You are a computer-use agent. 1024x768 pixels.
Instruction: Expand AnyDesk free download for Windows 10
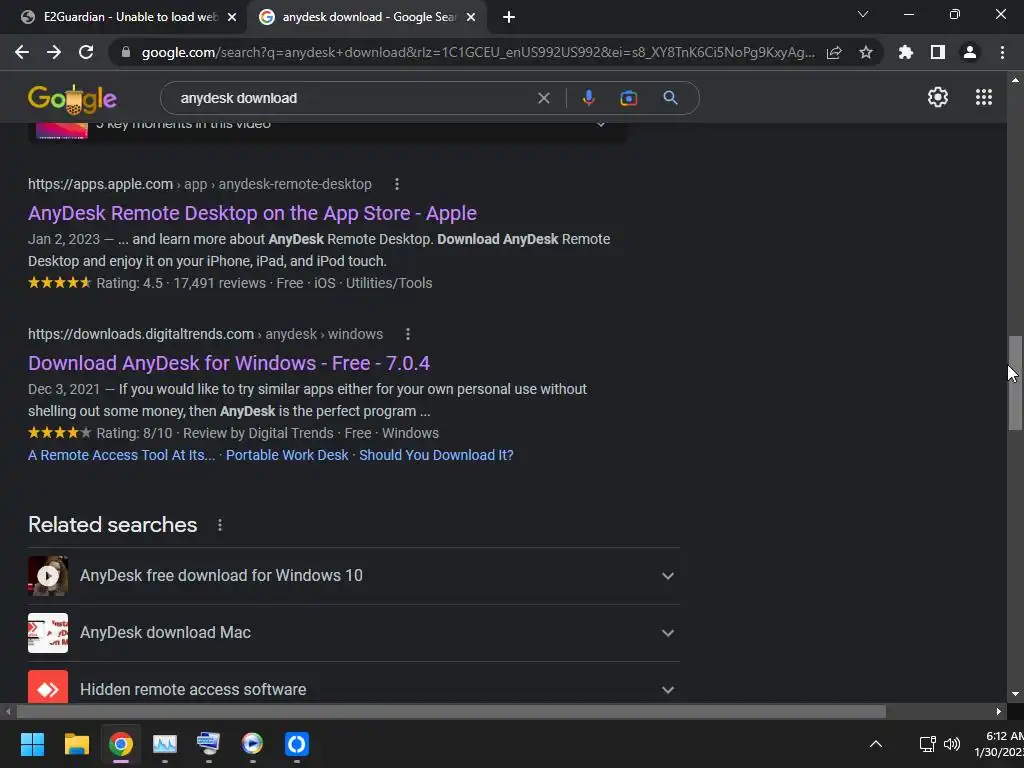click(354, 575)
